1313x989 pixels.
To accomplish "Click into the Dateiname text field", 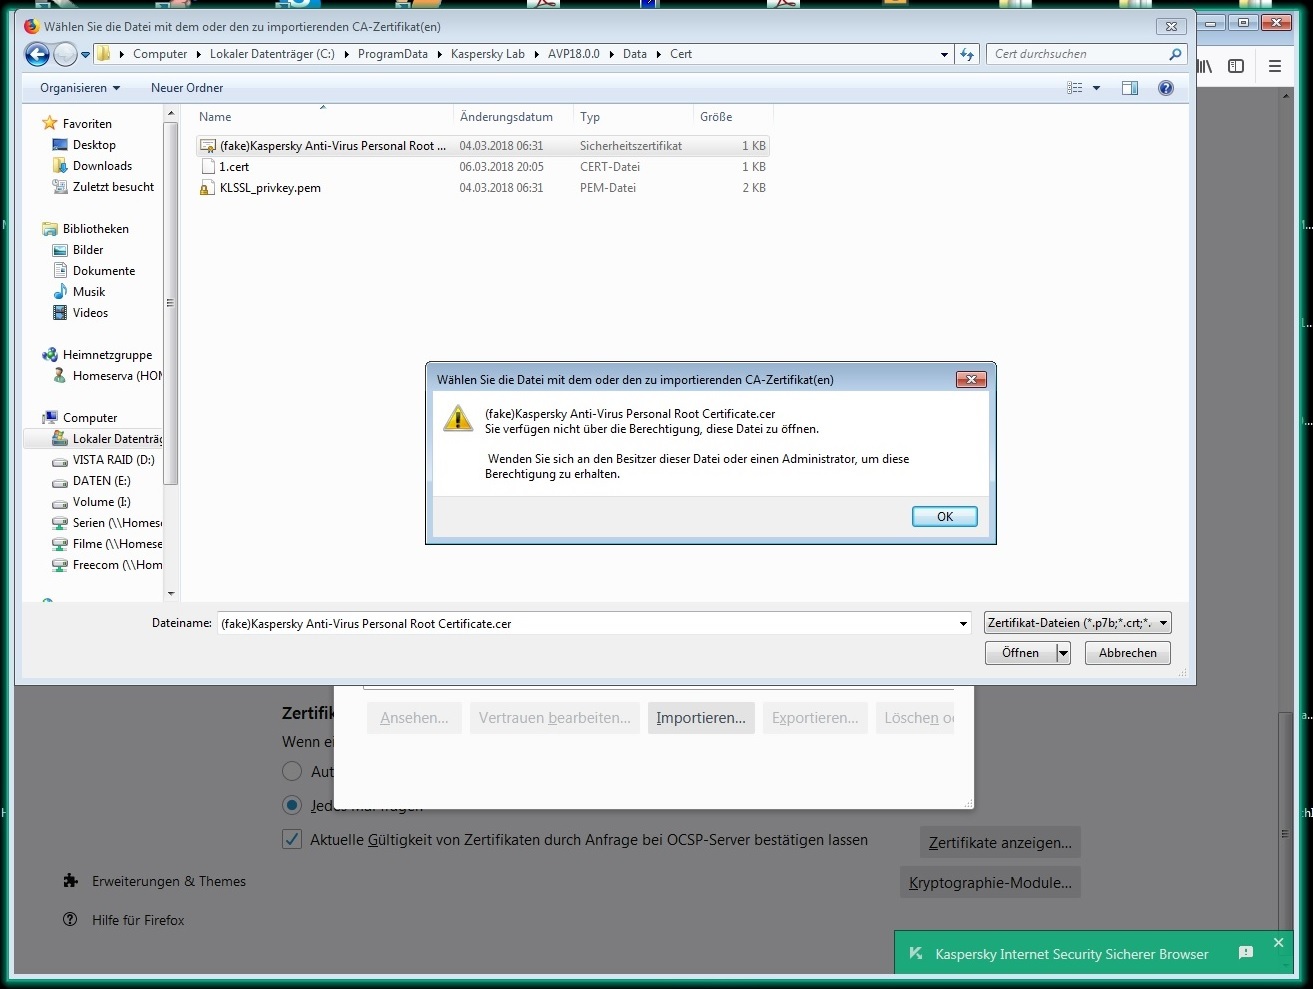I will coord(586,624).
